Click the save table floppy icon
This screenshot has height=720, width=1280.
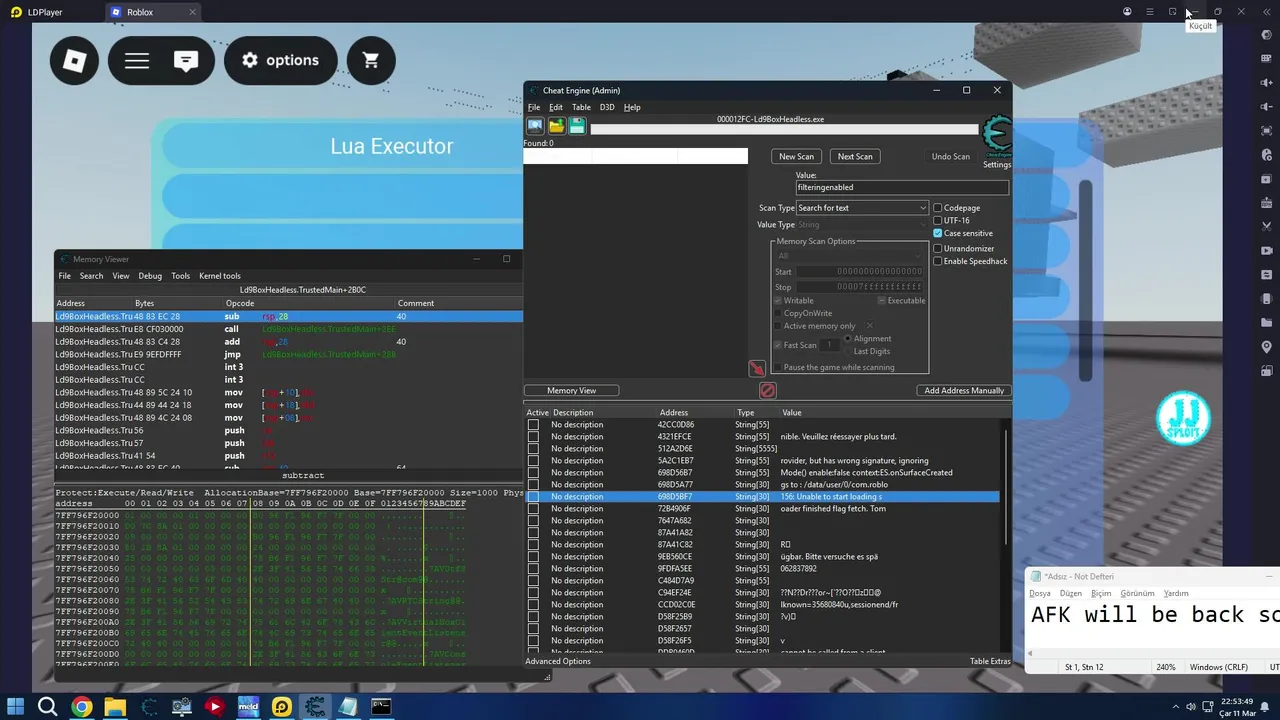click(x=577, y=126)
